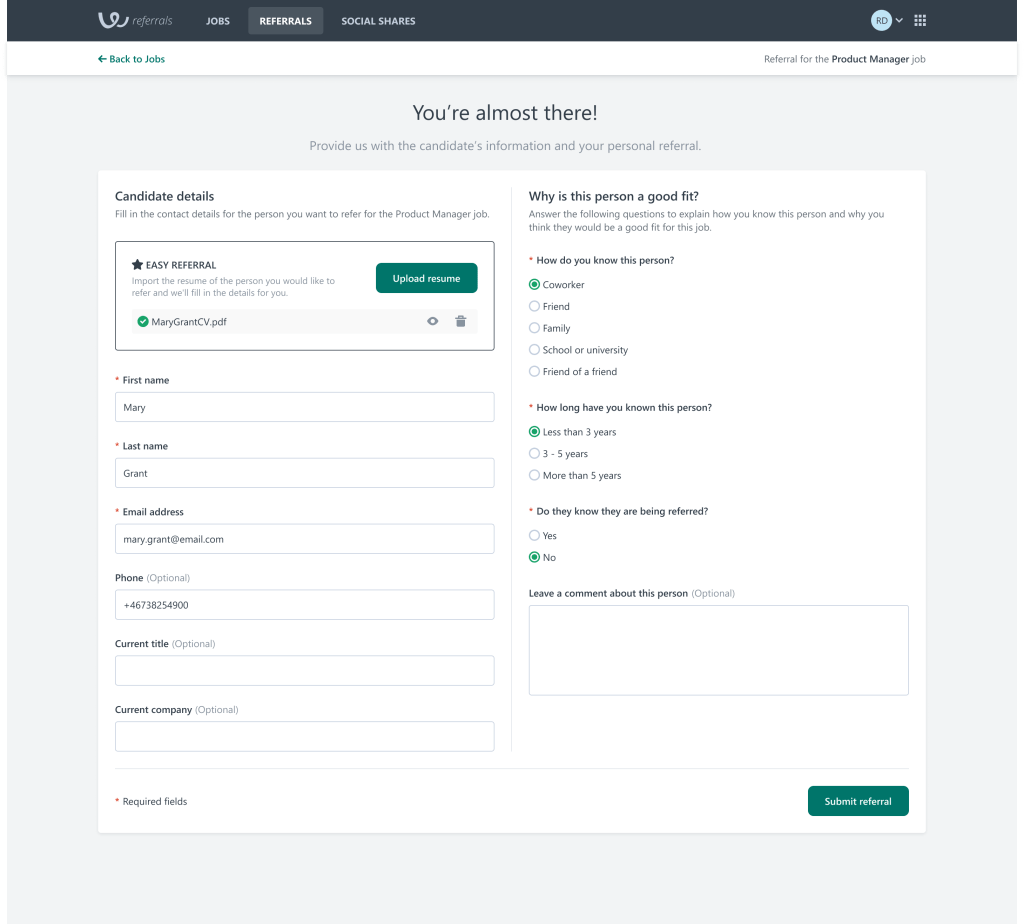The height and width of the screenshot is (924, 1024).
Task: Switch to the Social Shares tab
Action: click(378, 21)
